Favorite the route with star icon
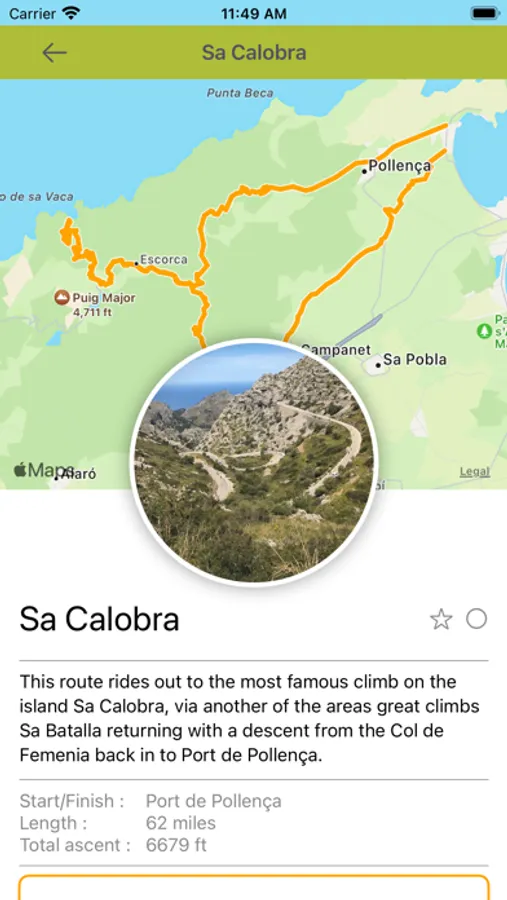This screenshot has height=900, width=507. coord(441,619)
